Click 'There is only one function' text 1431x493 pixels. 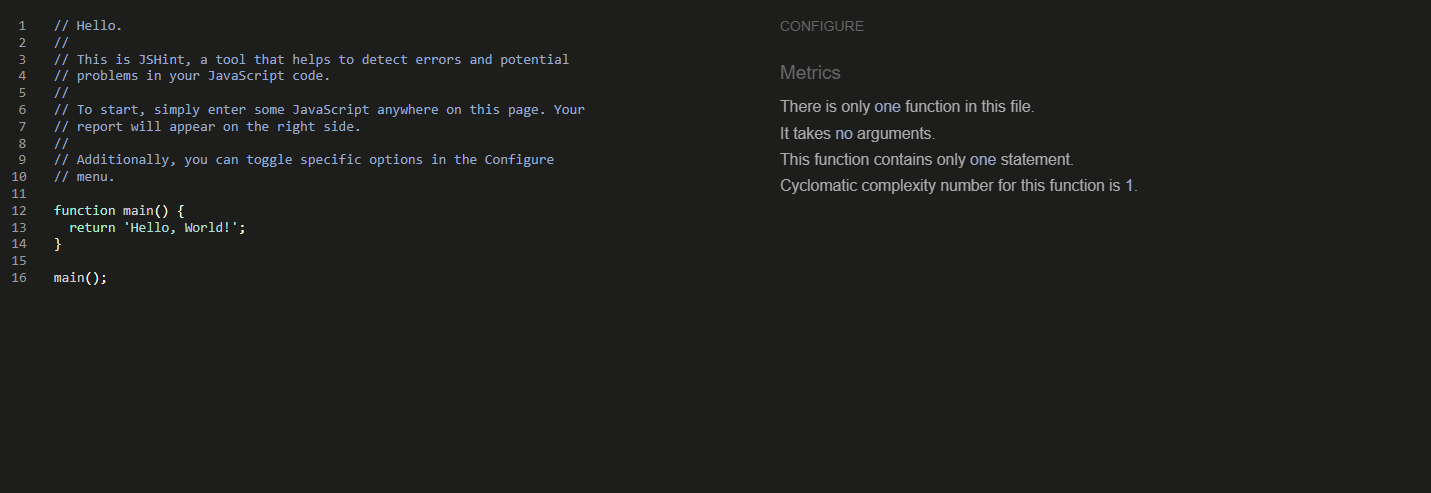pos(906,107)
